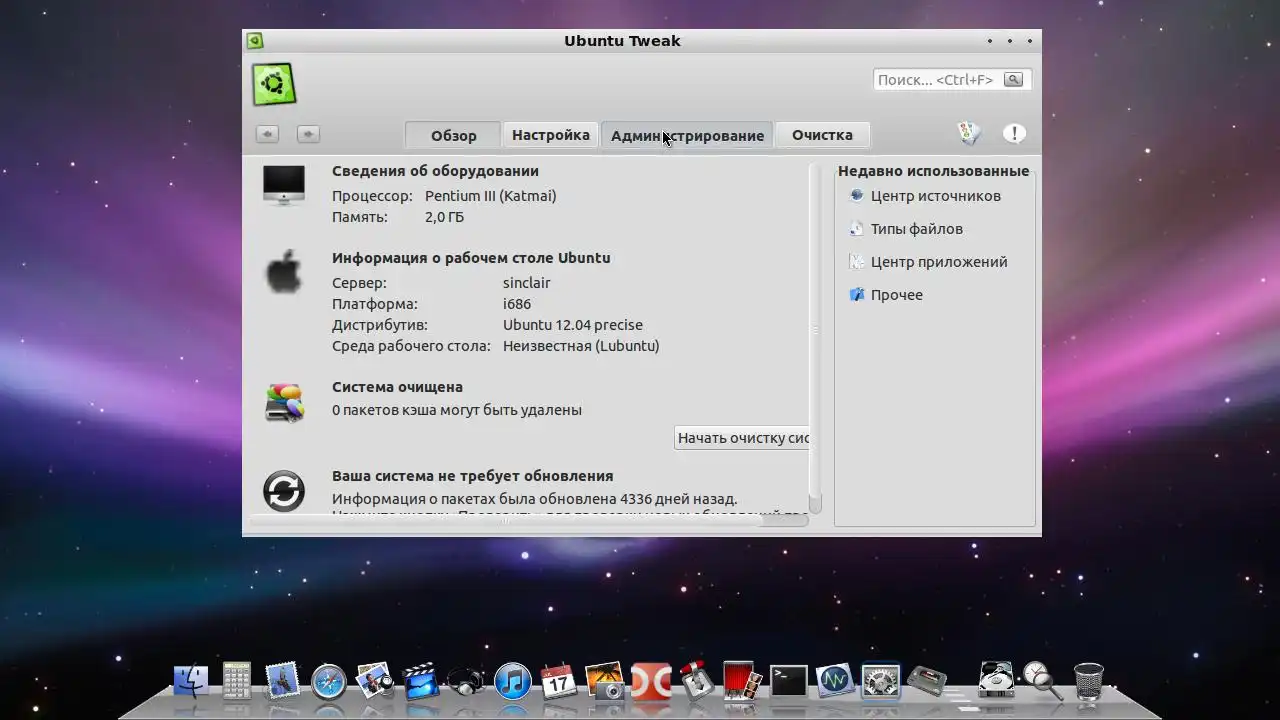
Task: Open Центр приложений from recently used
Action: (928, 262)
